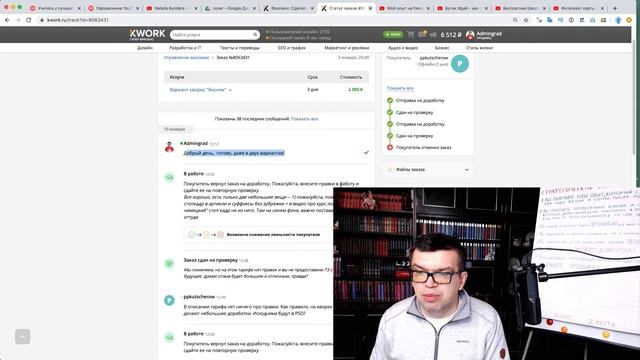The image size is (640, 360).
Task: Click the browser forward arrow
Action: click(x=18, y=20)
